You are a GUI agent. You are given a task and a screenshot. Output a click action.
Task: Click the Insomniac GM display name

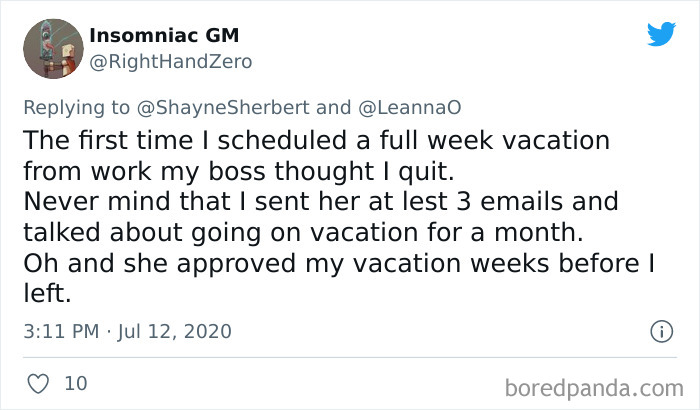click(164, 36)
